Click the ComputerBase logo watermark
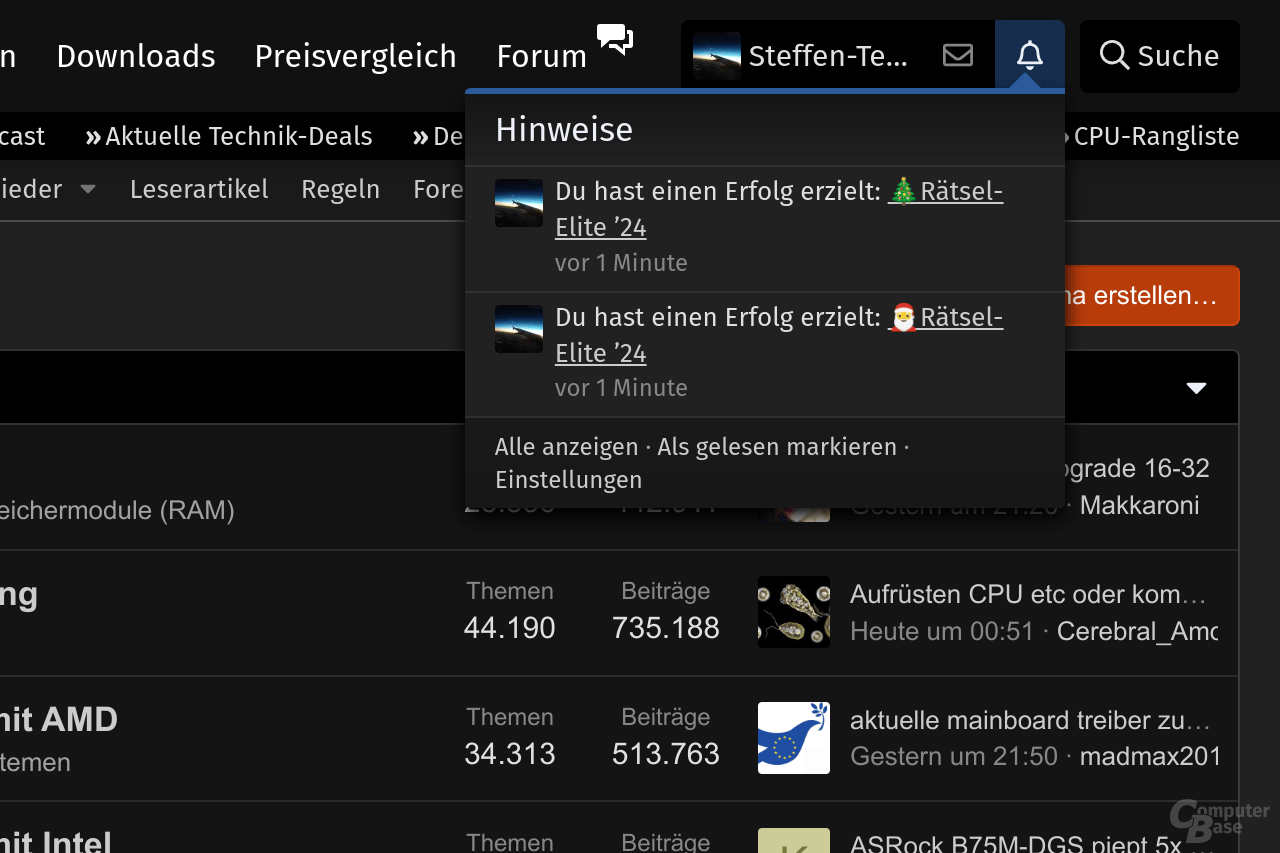This screenshot has height=853, width=1280. (1216, 822)
